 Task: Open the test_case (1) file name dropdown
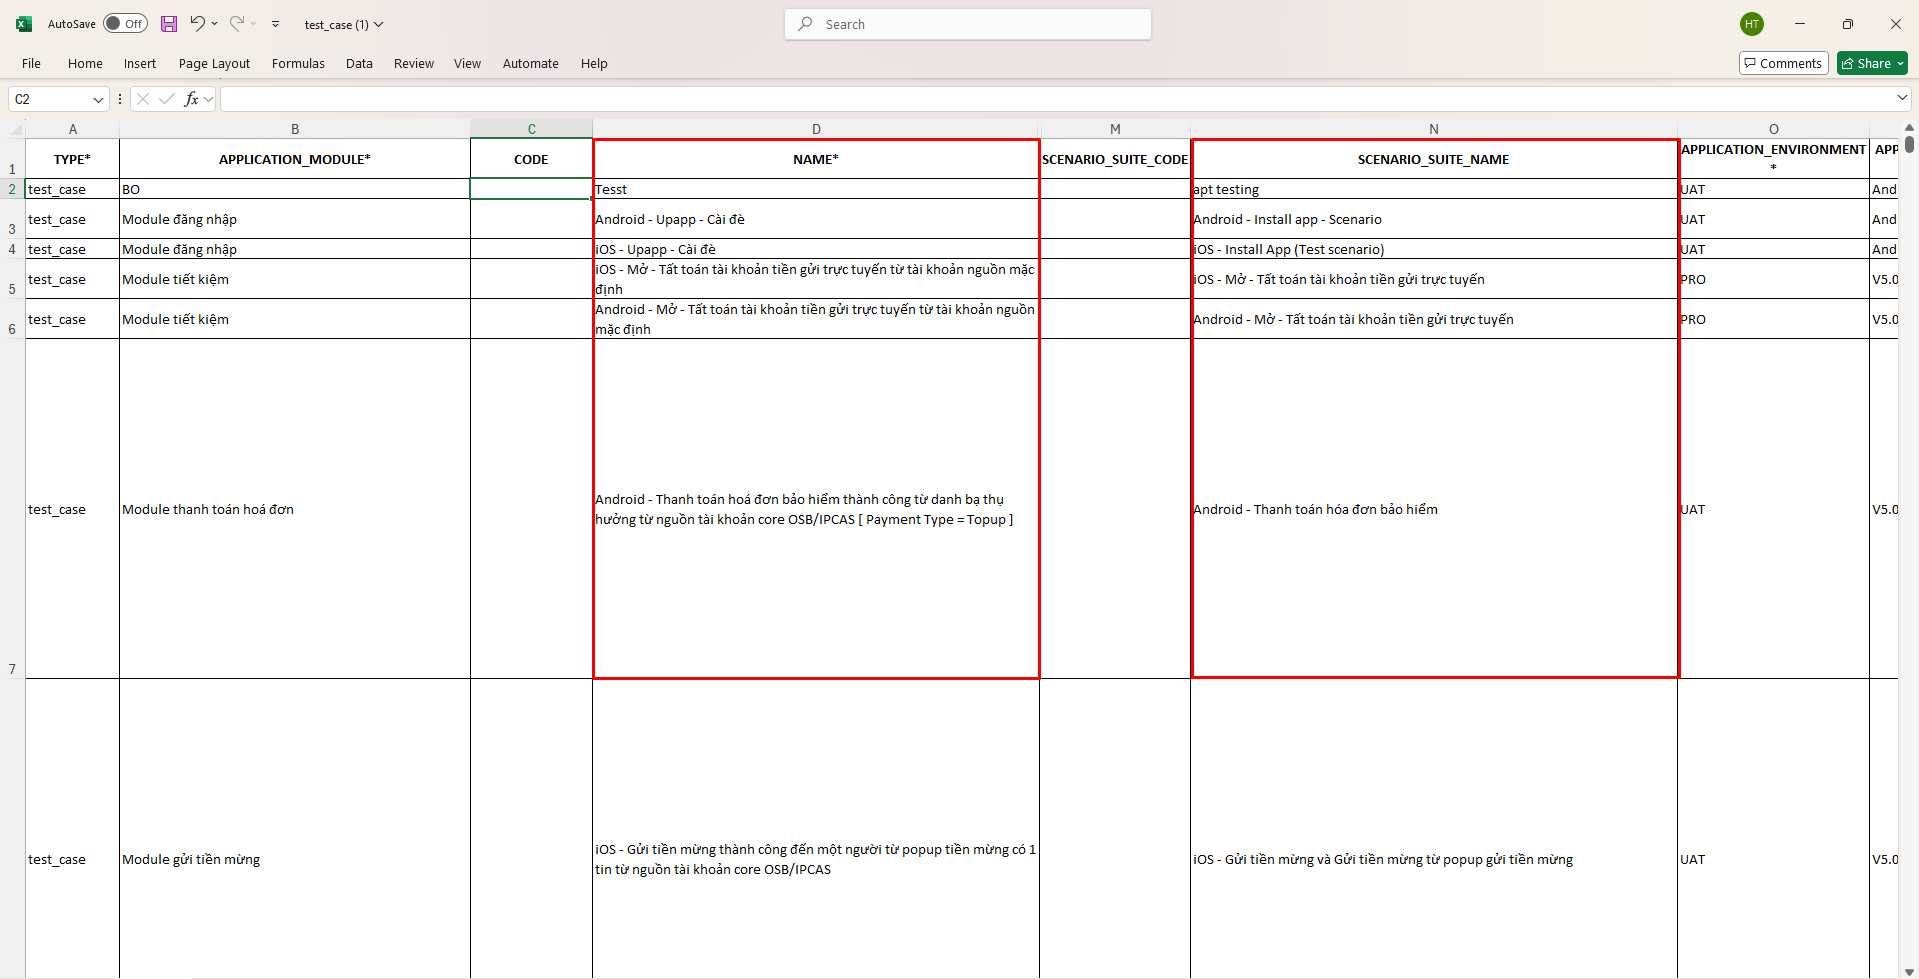point(379,25)
